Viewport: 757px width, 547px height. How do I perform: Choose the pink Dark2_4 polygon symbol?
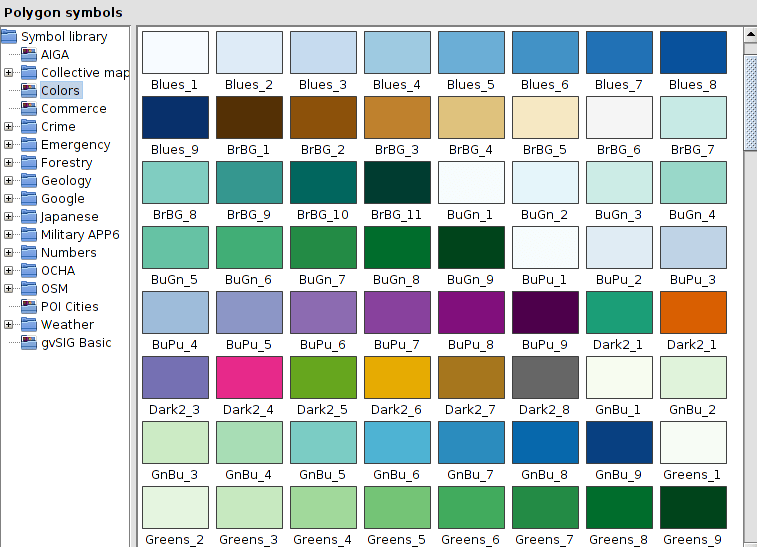249,377
